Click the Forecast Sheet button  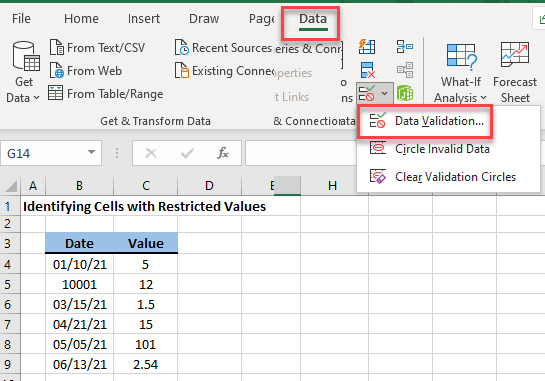pyautogui.click(x=515, y=73)
